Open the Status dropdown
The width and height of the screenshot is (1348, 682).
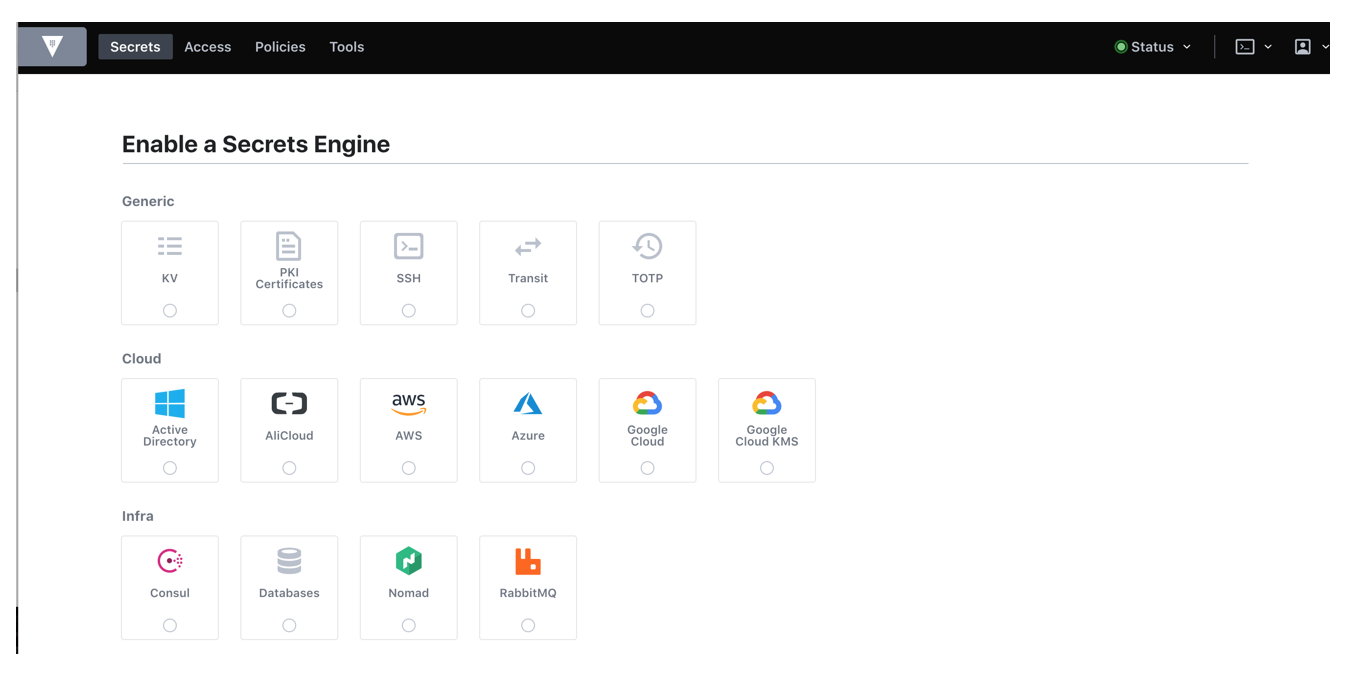pos(1152,46)
